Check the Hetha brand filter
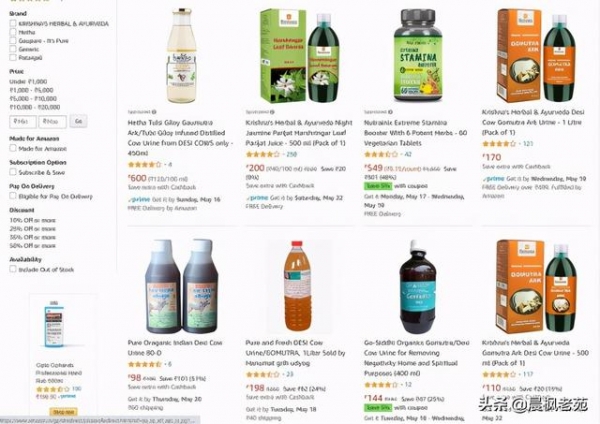This screenshot has width=600, height=424. 13,32
